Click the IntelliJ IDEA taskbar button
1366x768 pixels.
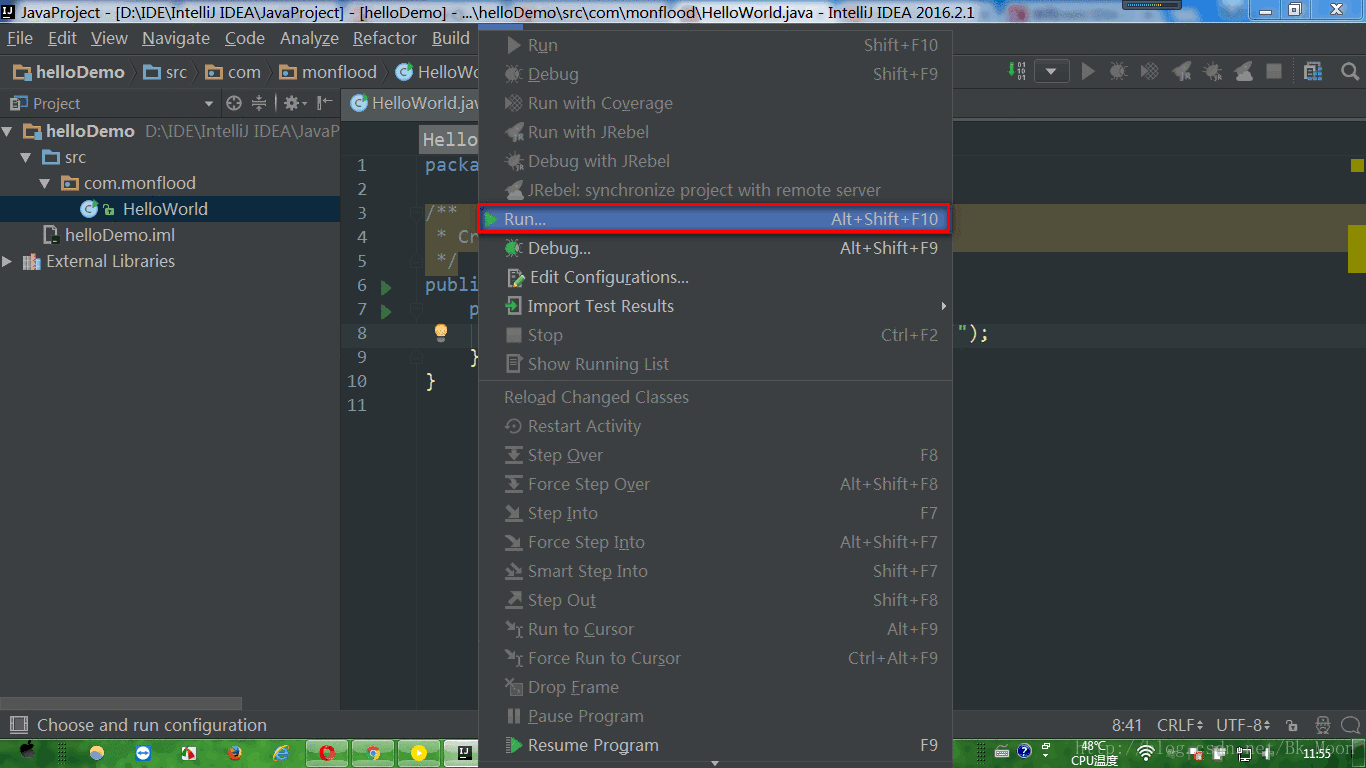pos(464,753)
